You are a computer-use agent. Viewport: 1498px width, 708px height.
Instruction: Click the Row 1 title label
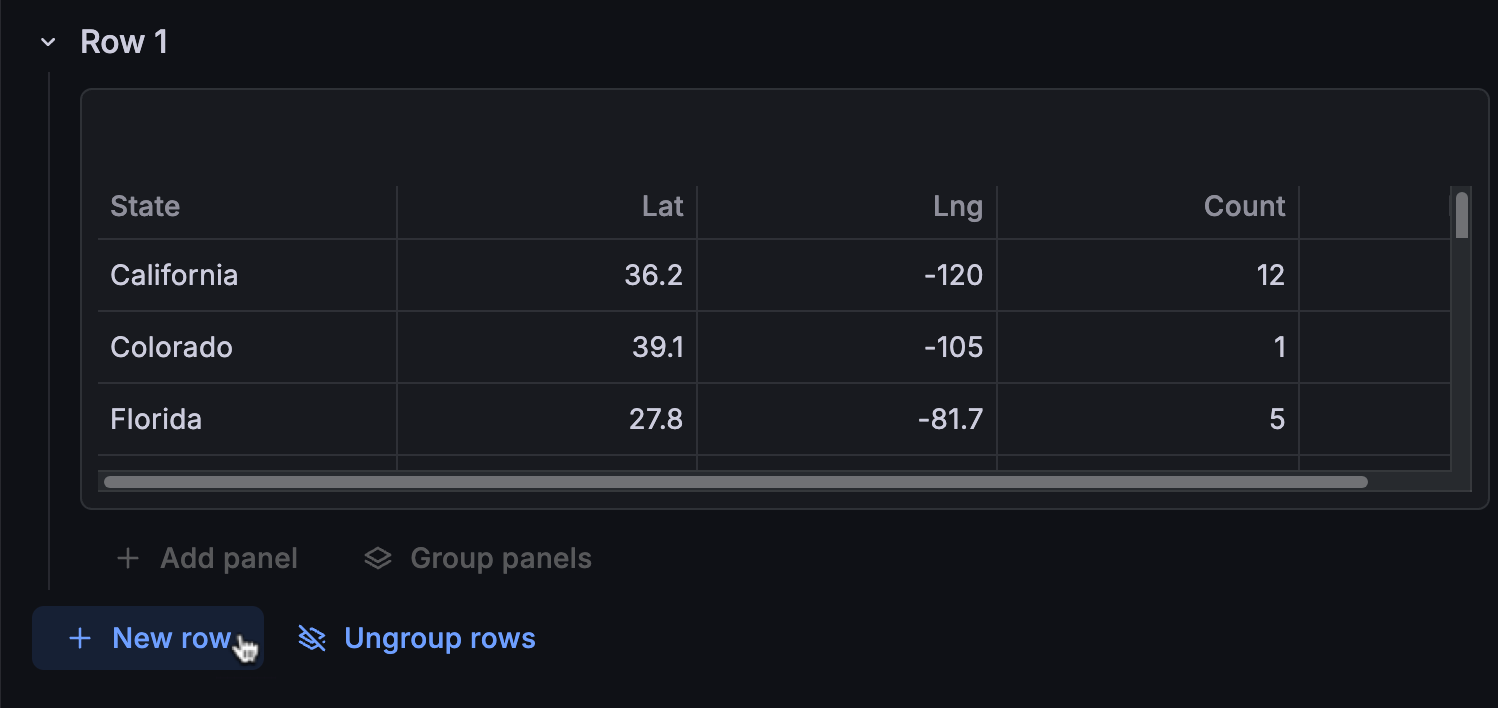[x=124, y=41]
